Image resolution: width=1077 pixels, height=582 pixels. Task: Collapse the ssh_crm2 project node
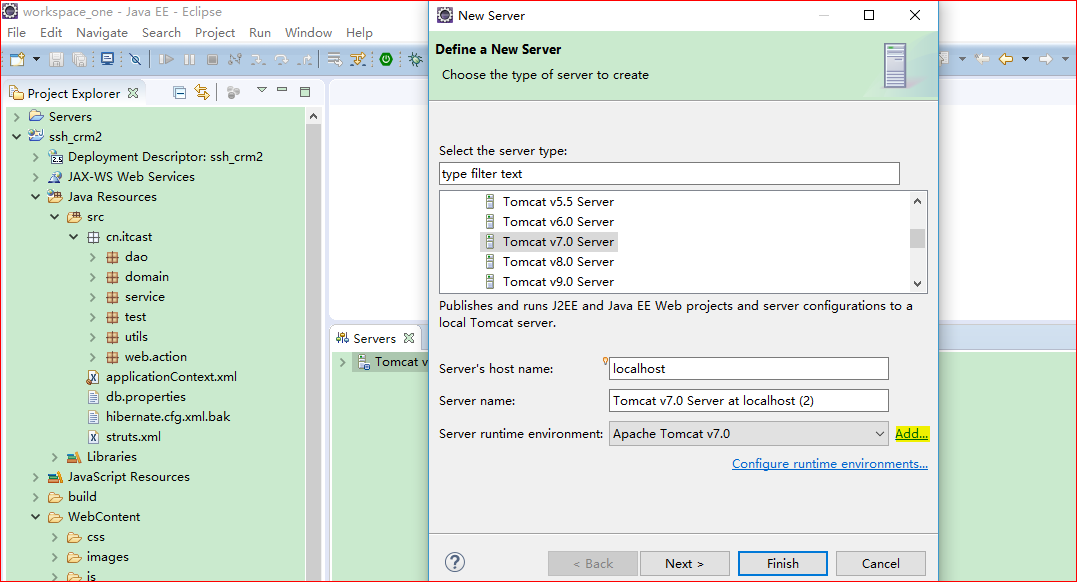16,137
